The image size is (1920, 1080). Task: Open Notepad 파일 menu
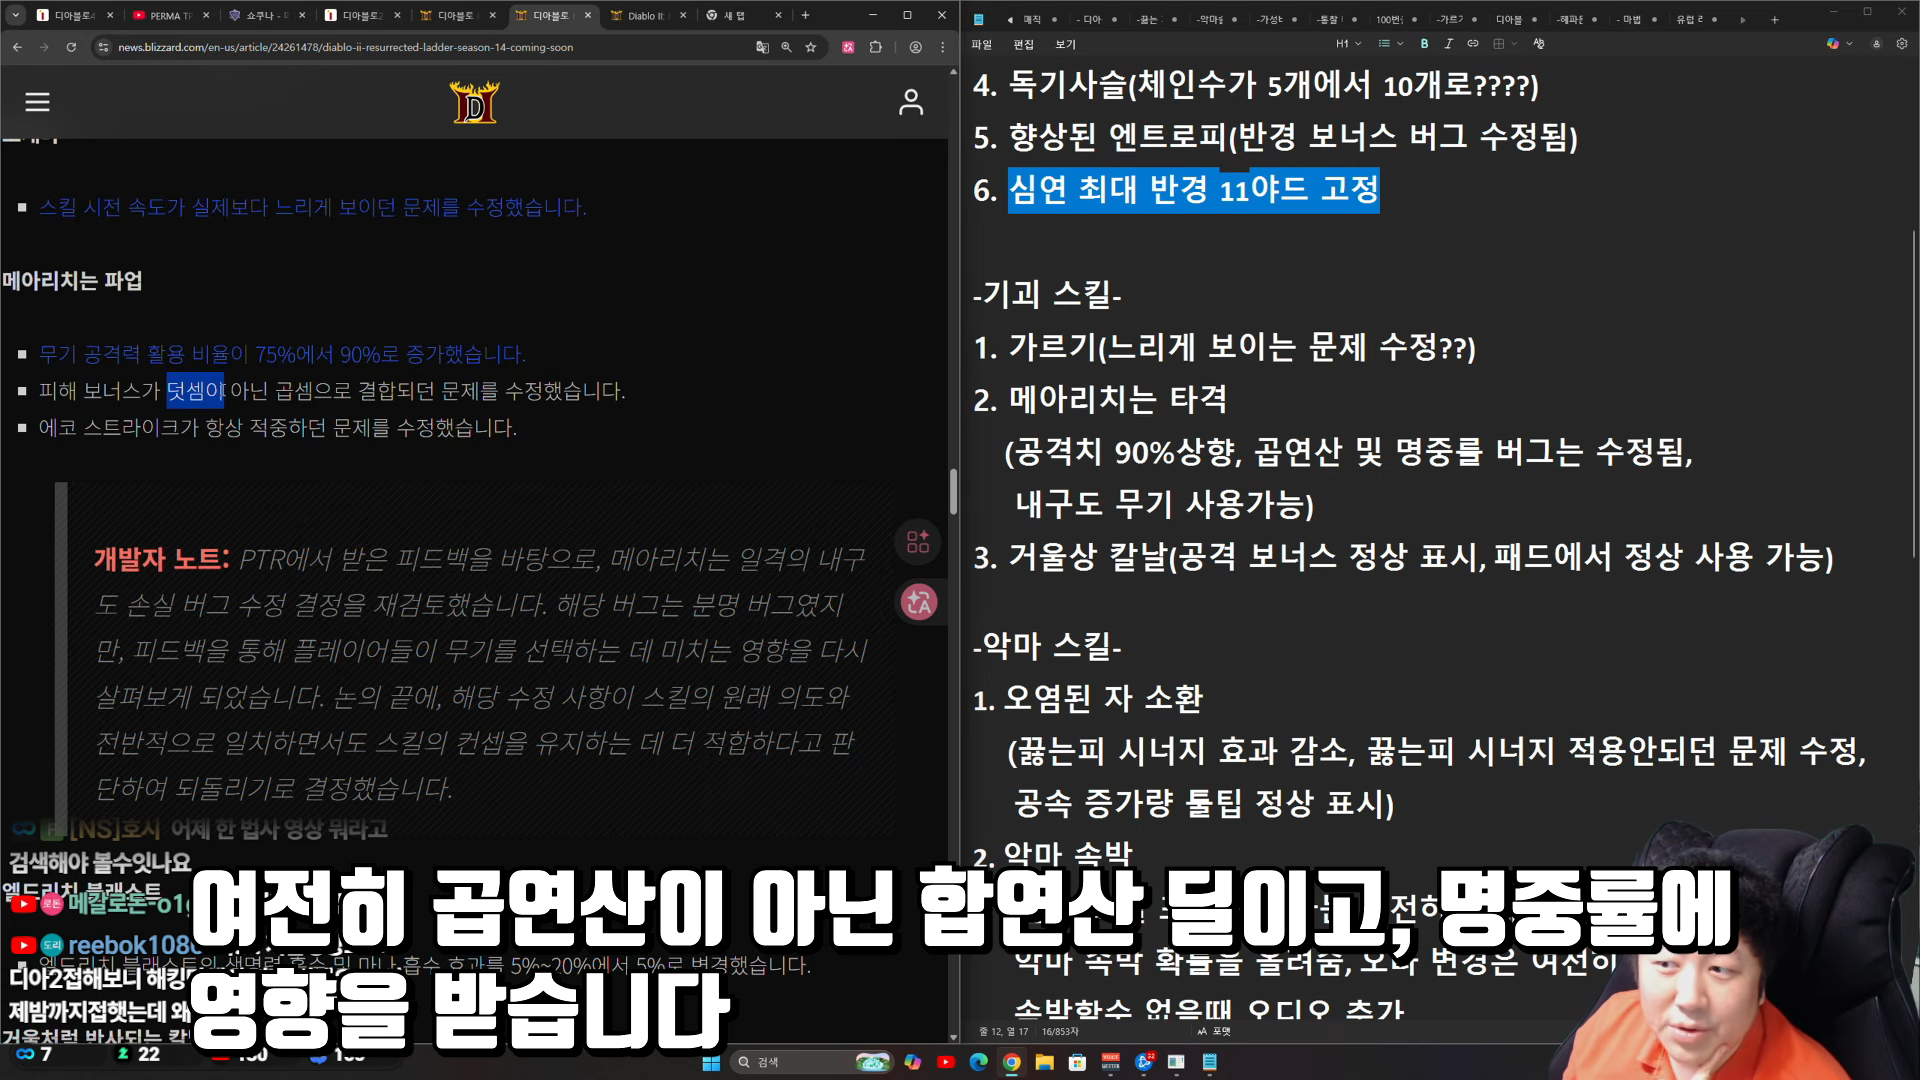pyautogui.click(x=981, y=44)
